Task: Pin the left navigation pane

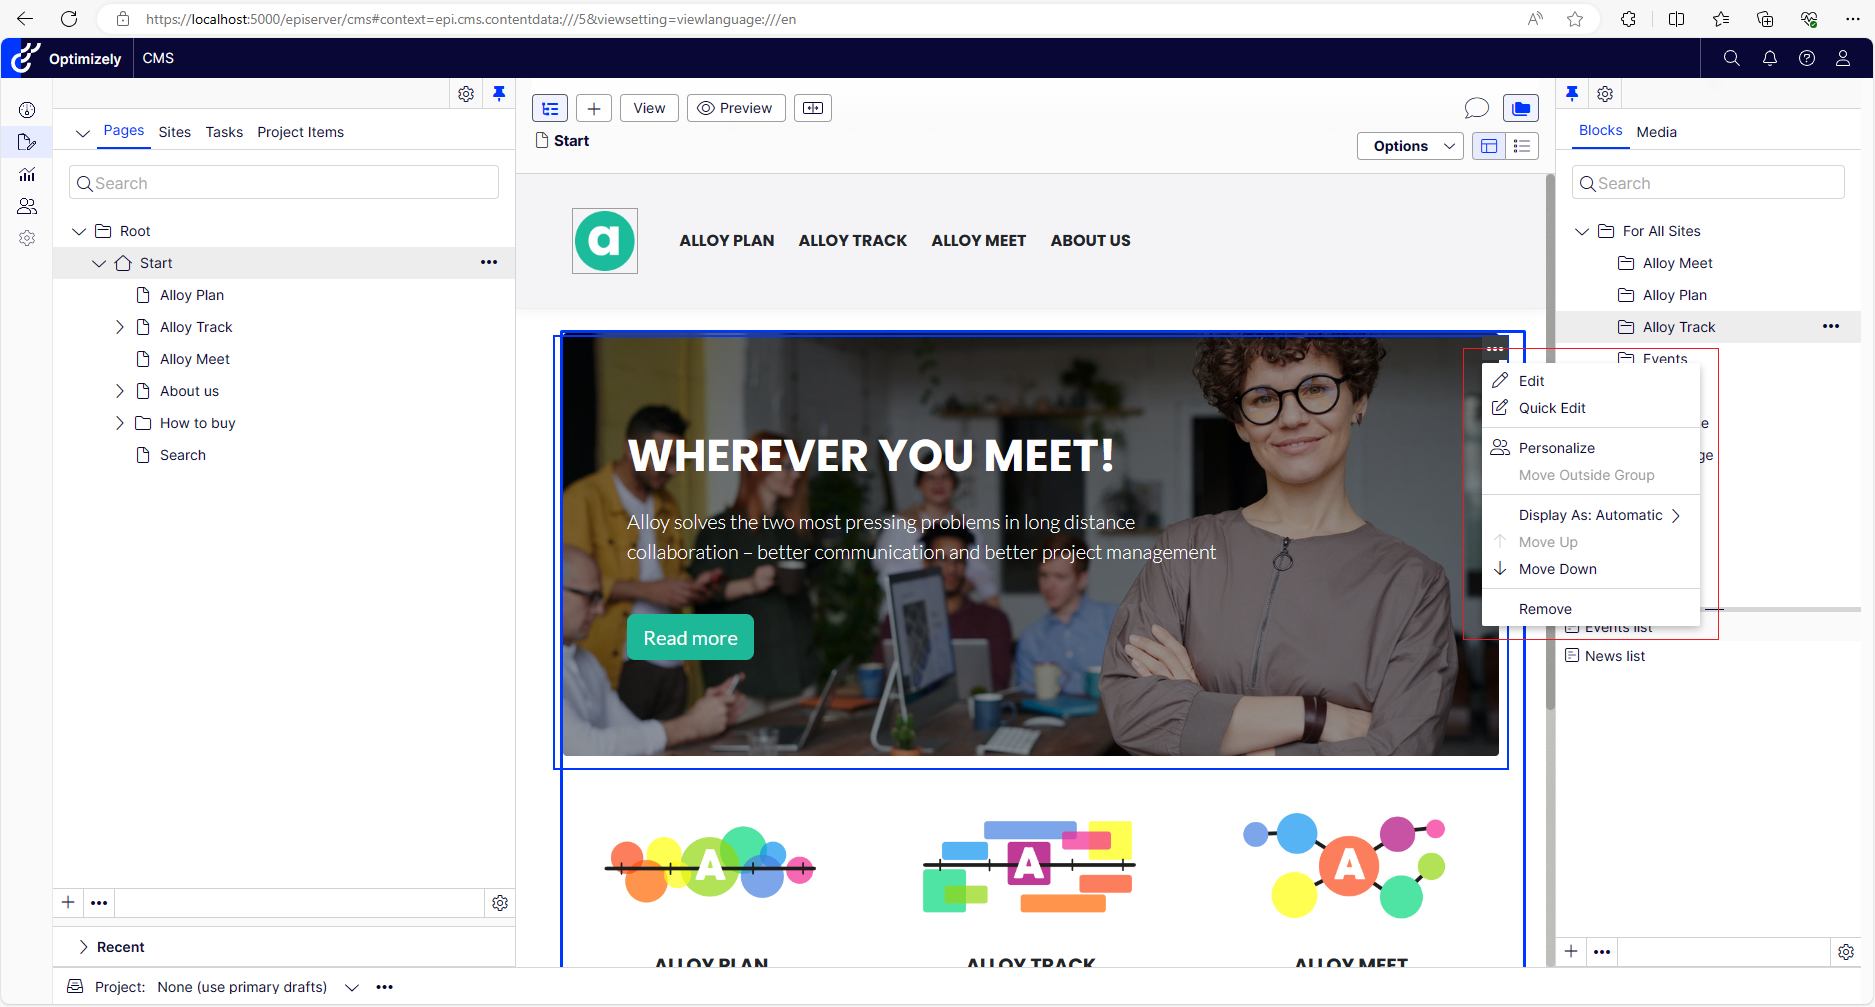Action: pos(499,93)
